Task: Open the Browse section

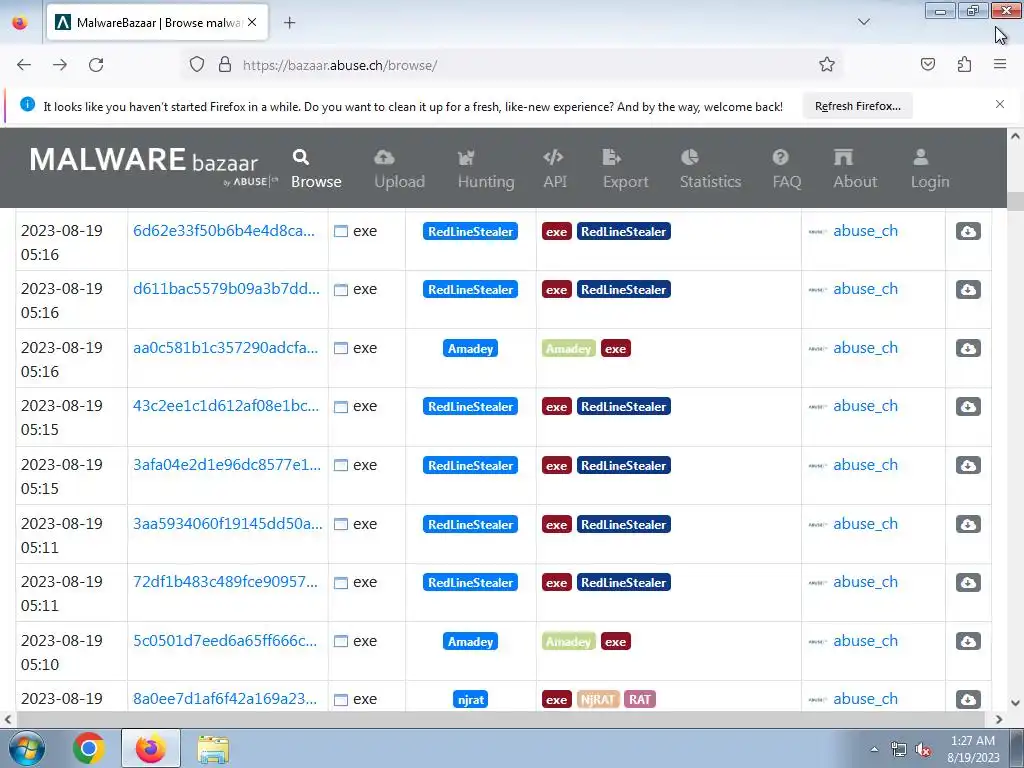Action: (x=316, y=169)
